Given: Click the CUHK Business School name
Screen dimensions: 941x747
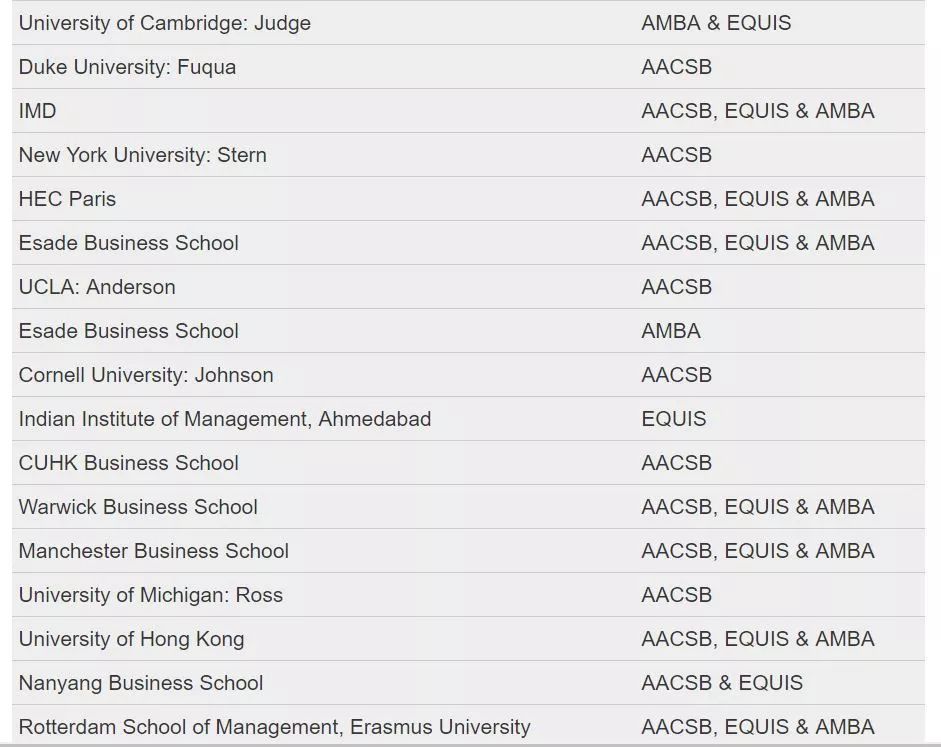Looking at the screenshot, I should (x=128, y=463).
